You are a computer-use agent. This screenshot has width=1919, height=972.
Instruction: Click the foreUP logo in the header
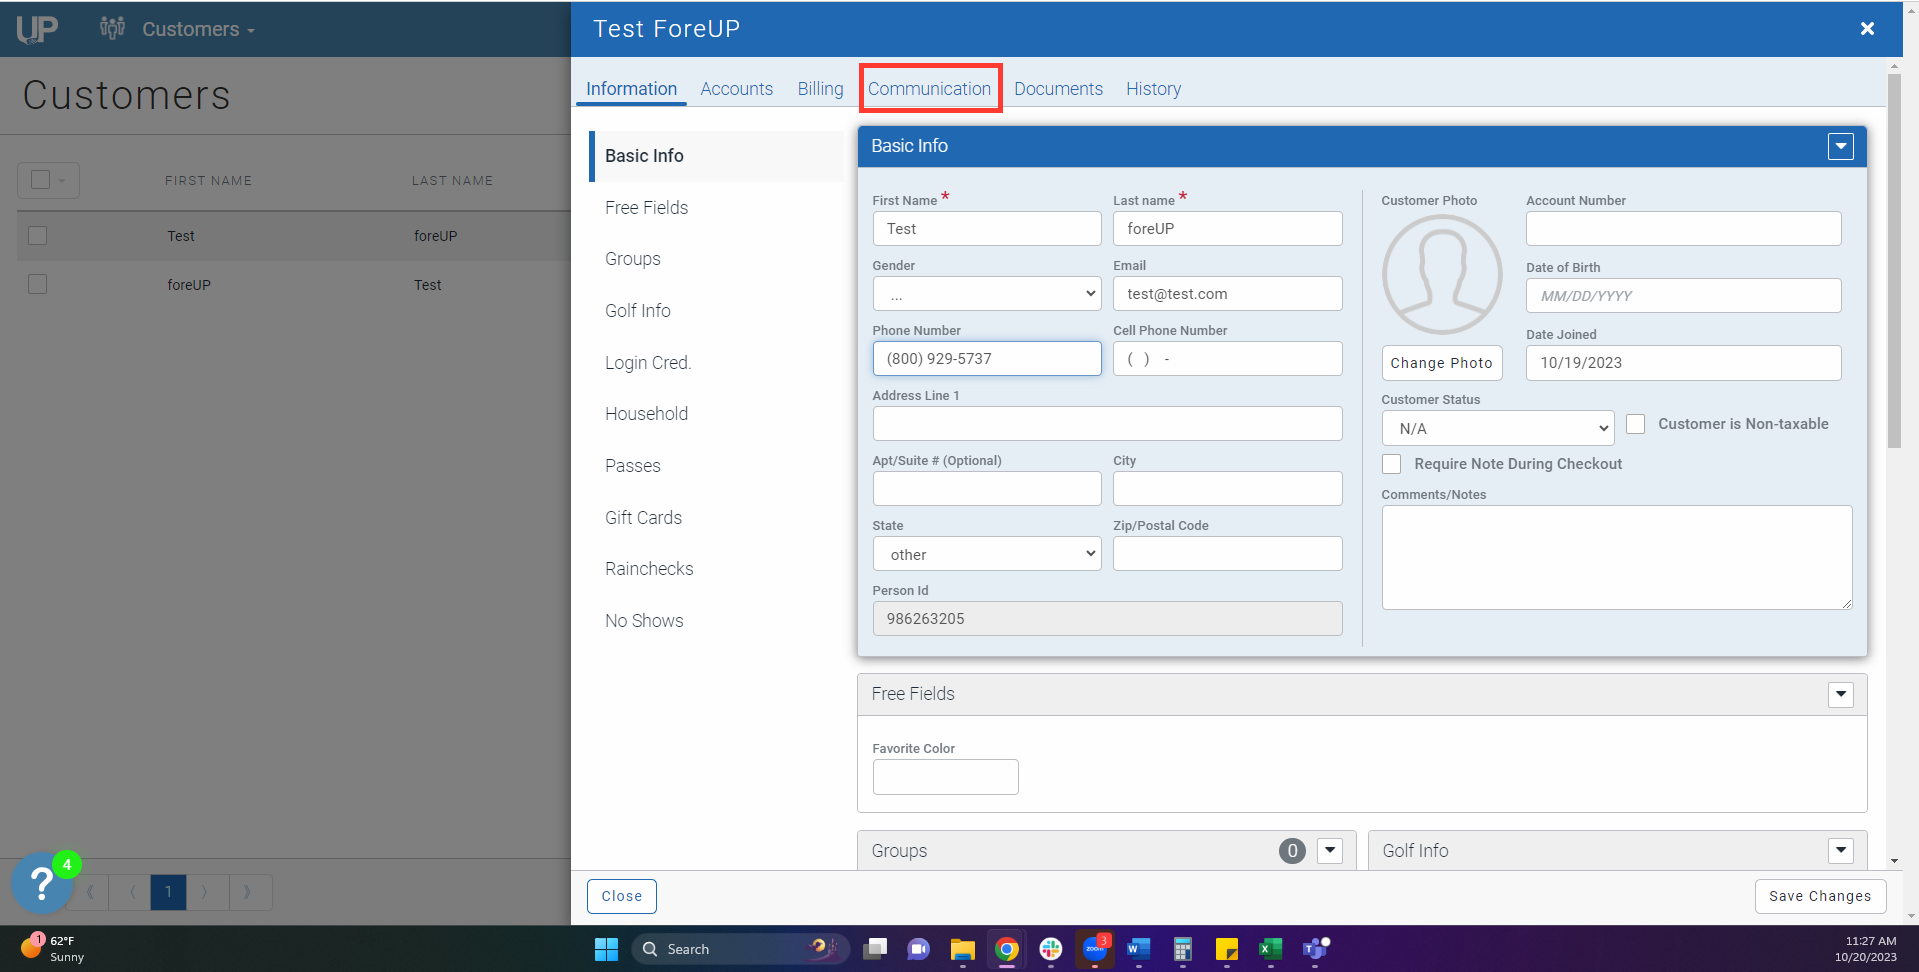pyautogui.click(x=37, y=29)
